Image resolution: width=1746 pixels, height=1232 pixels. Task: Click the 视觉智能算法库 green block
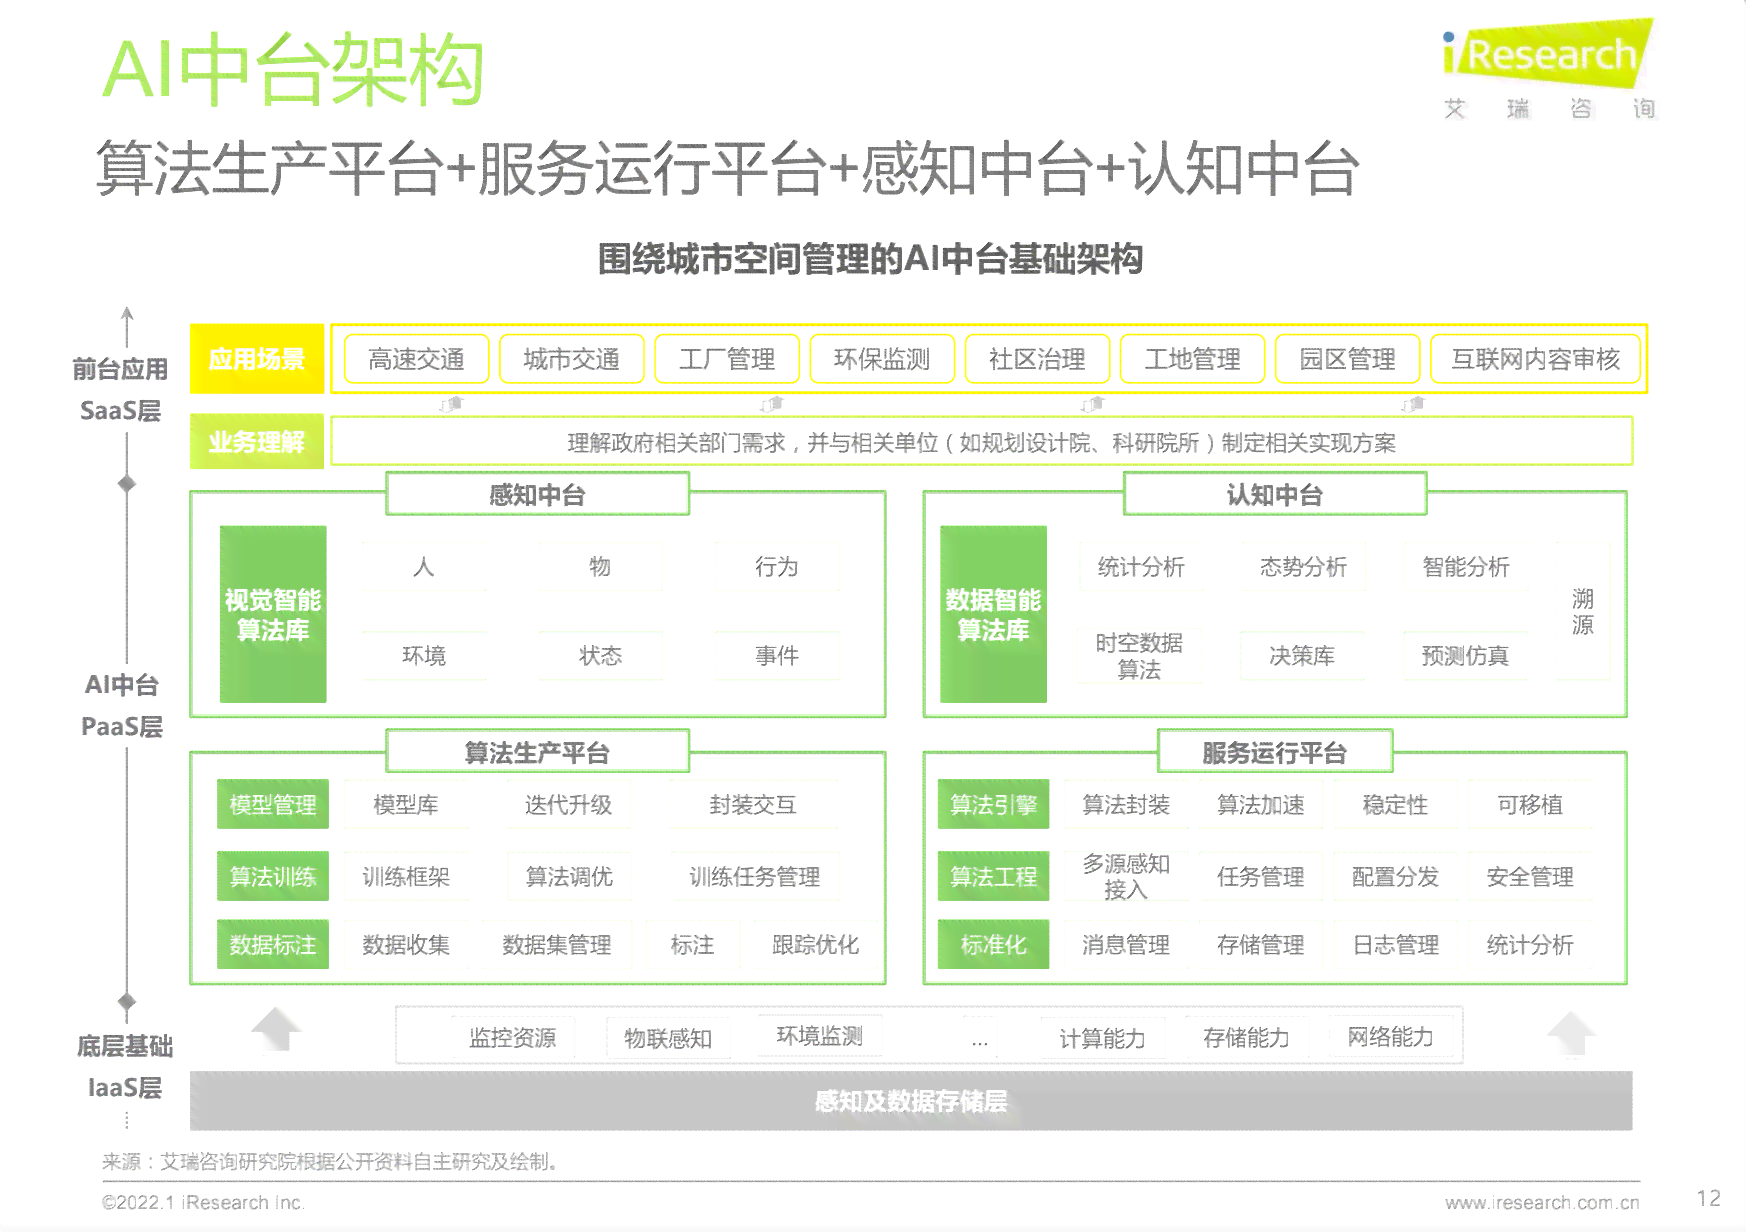pyautogui.click(x=273, y=614)
